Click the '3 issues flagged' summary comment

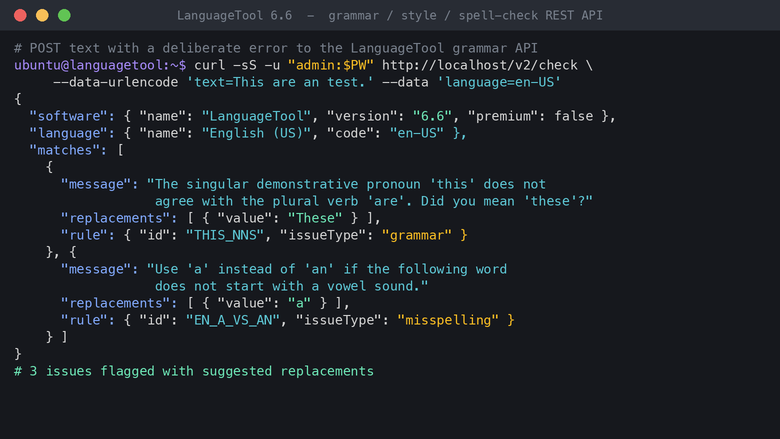[x=194, y=371]
